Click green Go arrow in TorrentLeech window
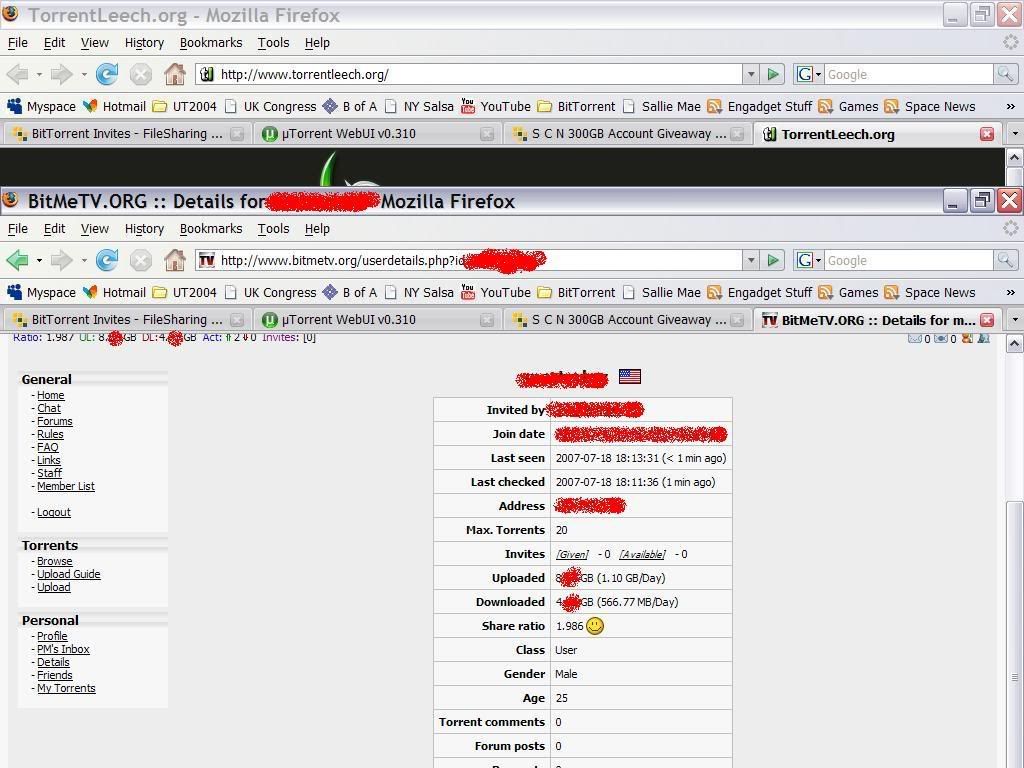Image resolution: width=1024 pixels, height=768 pixels. 773,74
